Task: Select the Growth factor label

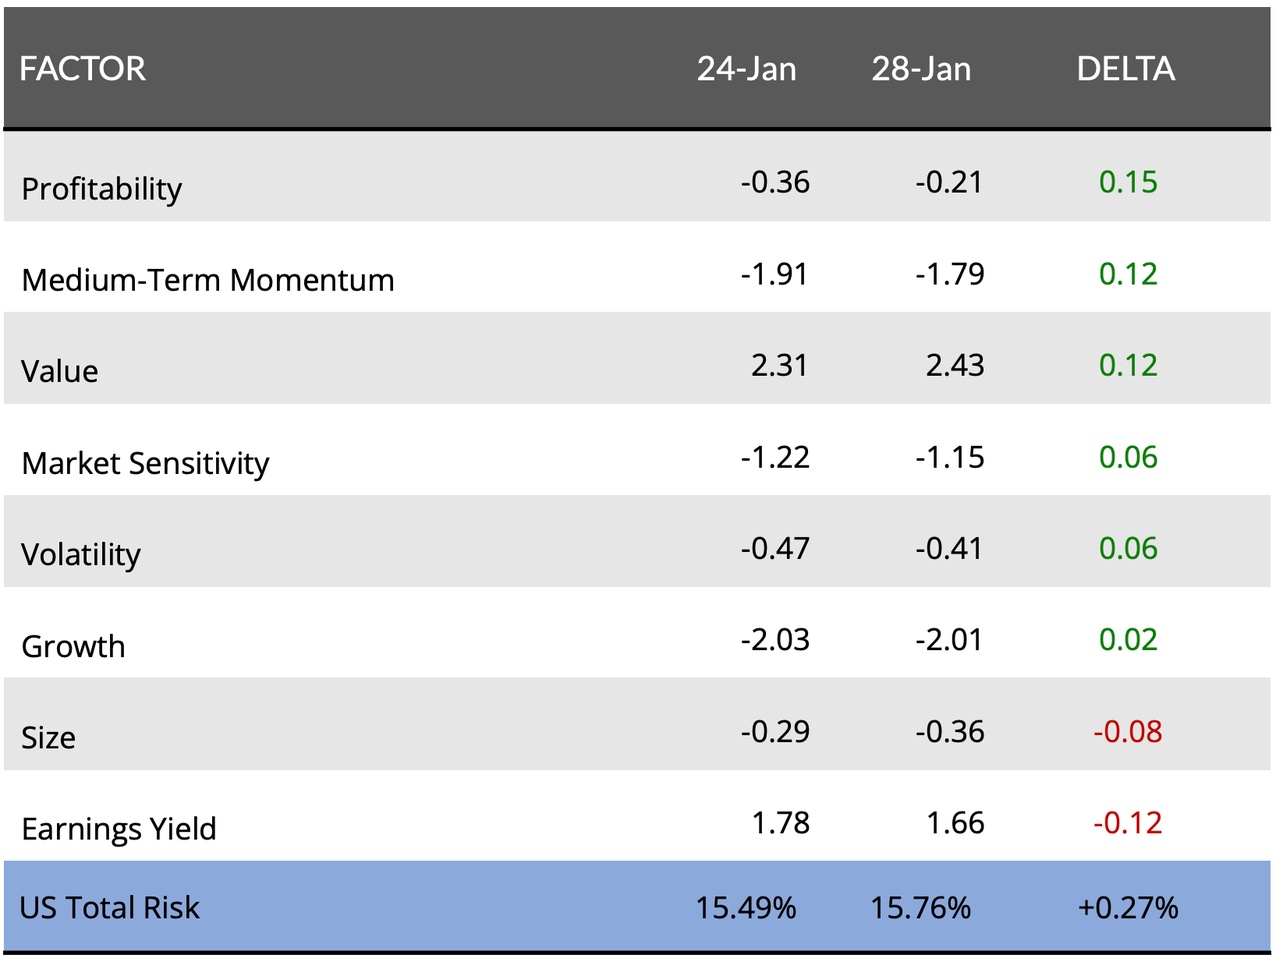Action: tap(73, 646)
